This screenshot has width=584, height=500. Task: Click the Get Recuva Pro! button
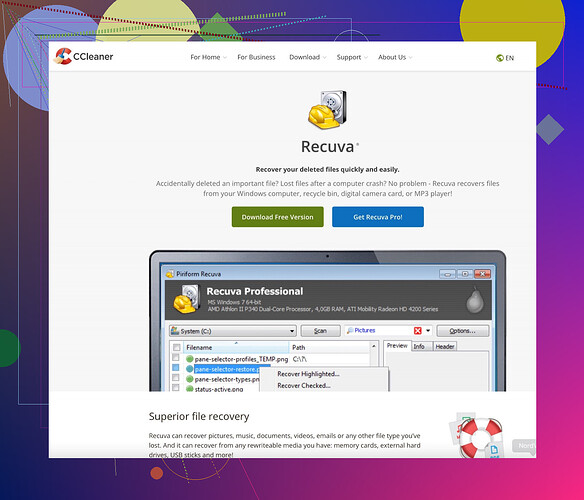378,217
